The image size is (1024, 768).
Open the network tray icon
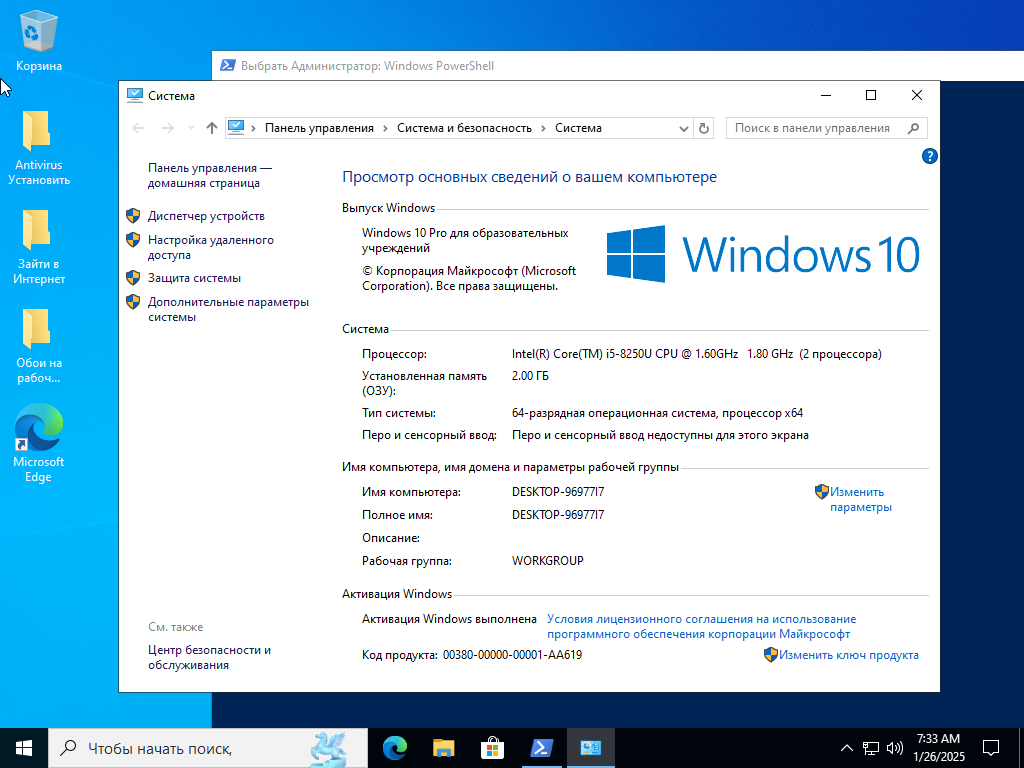871,748
